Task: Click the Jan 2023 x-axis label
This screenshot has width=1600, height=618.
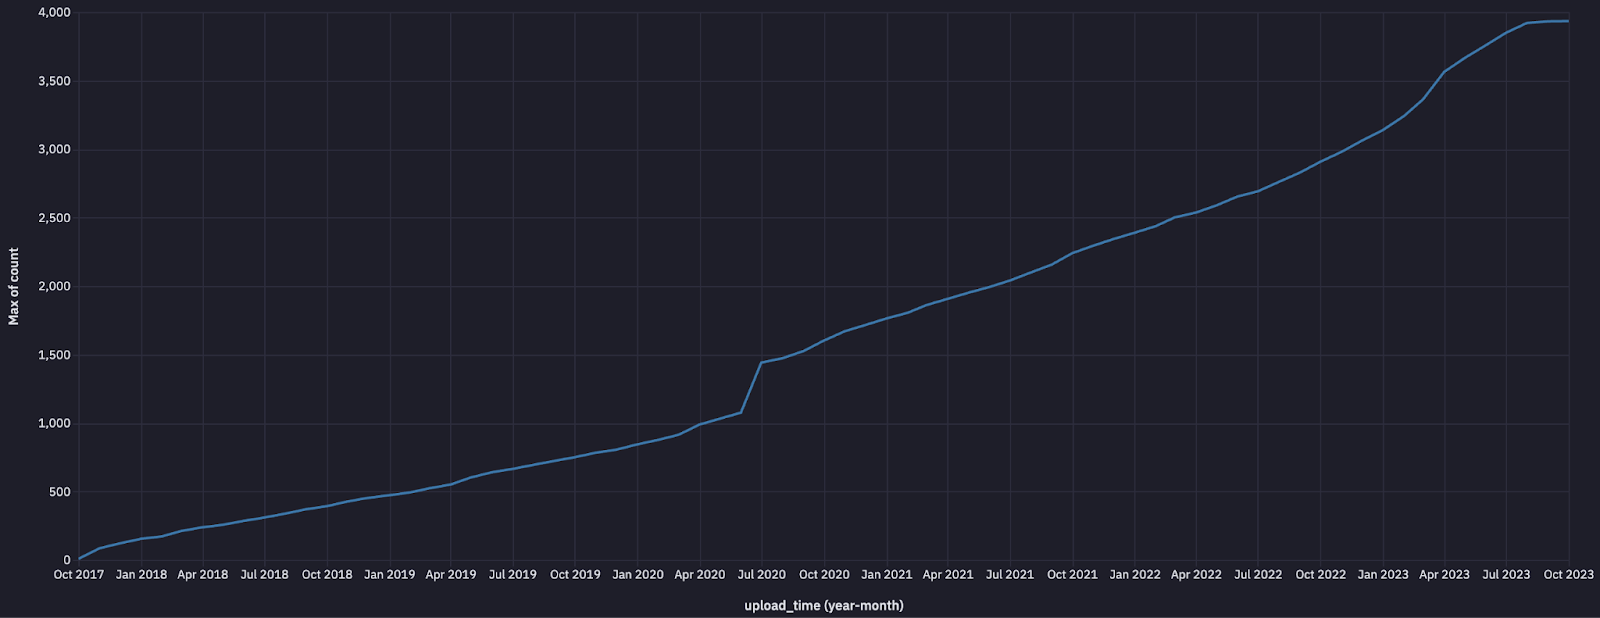Action: pyautogui.click(x=1382, y=575)
